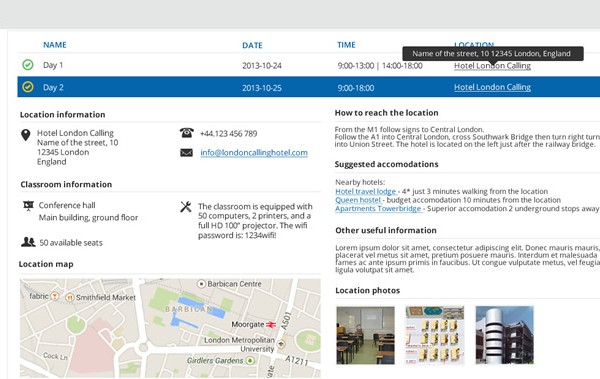Click the presentation board icon by Conference hall
This screenshot has height=379, width=600.
pyautogui.click(x=28, y=206)
